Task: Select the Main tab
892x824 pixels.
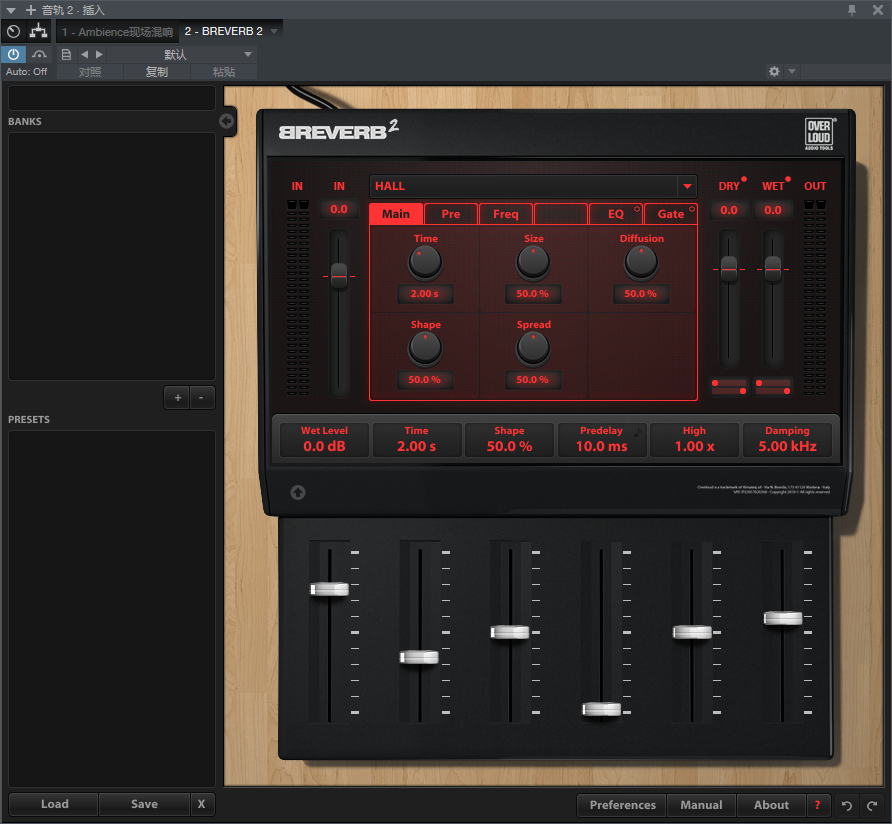Action: pyautogui.click(x=396, y=214)
